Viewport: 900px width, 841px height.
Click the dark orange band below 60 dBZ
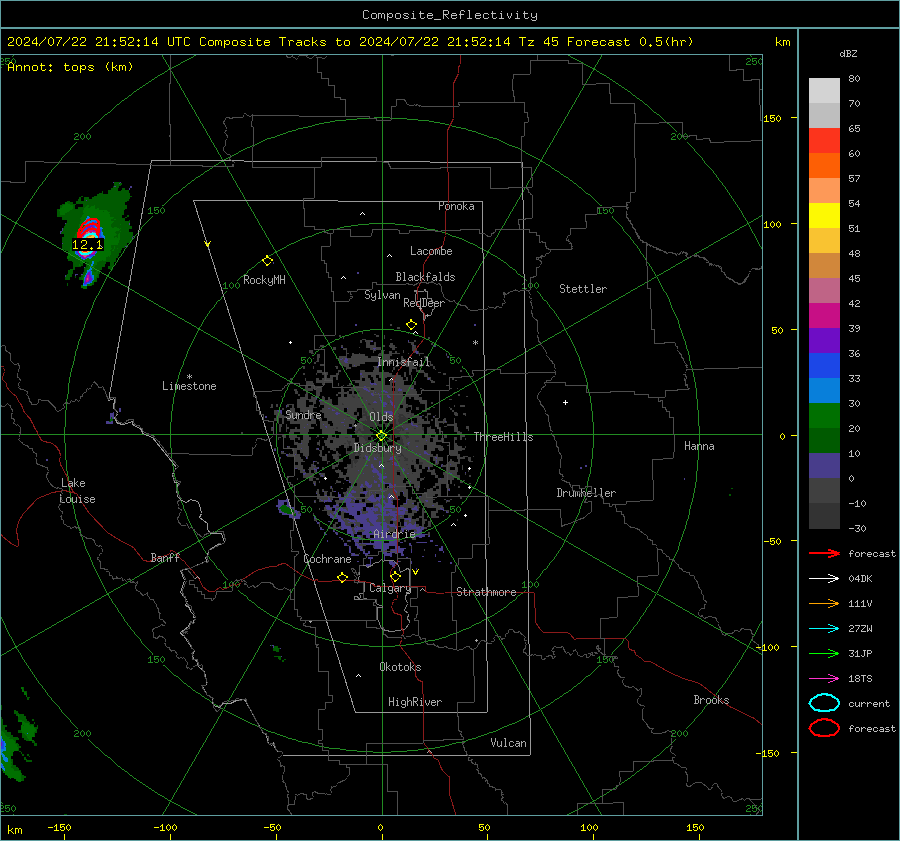click(824, 165)
